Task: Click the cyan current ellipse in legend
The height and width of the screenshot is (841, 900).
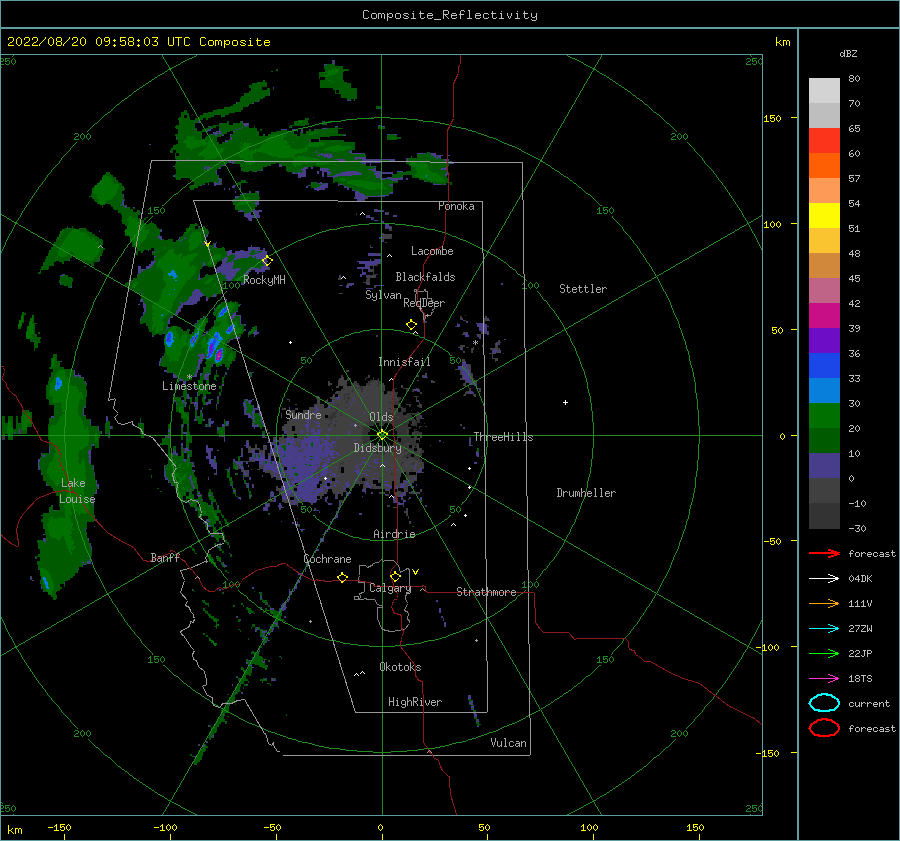Action: pos(824,703)
